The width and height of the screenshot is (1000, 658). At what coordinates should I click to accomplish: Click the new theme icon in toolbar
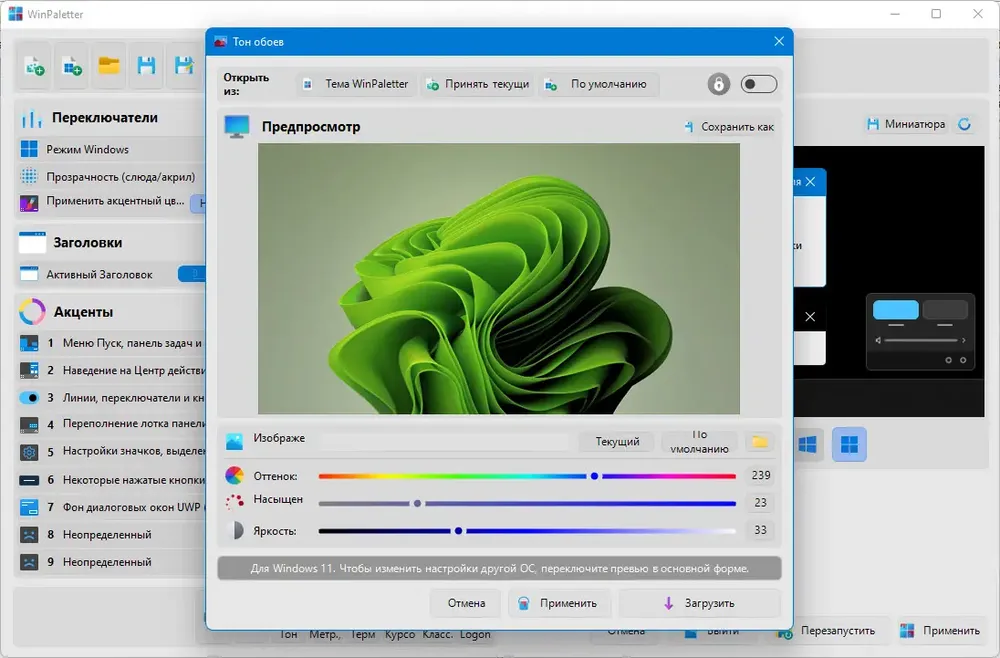[34, 66]
